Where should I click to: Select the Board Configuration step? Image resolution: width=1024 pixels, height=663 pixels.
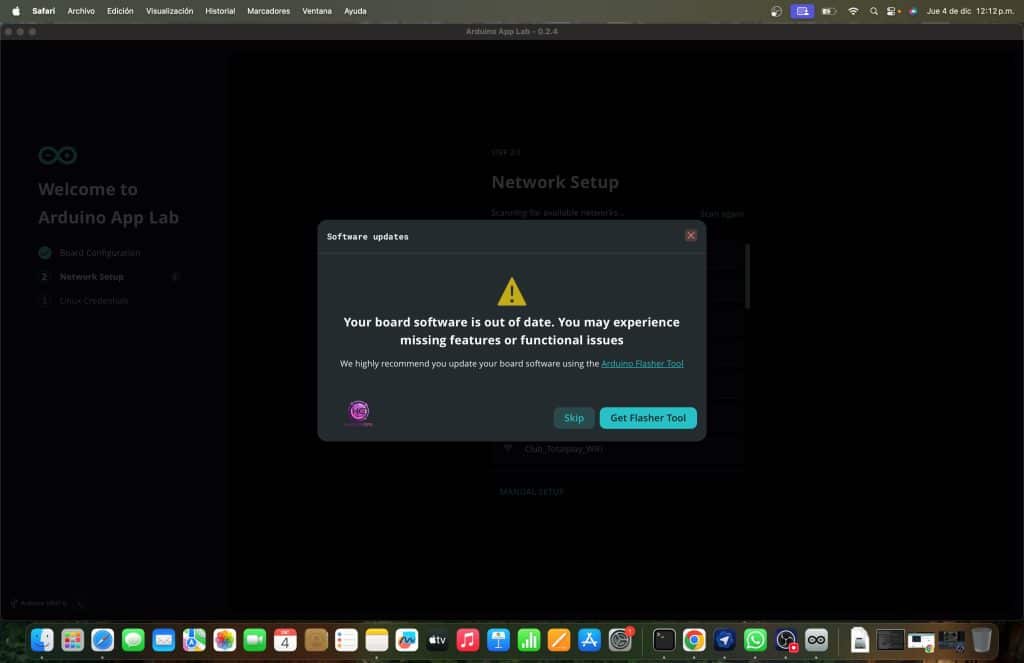(x=99, y=253)
